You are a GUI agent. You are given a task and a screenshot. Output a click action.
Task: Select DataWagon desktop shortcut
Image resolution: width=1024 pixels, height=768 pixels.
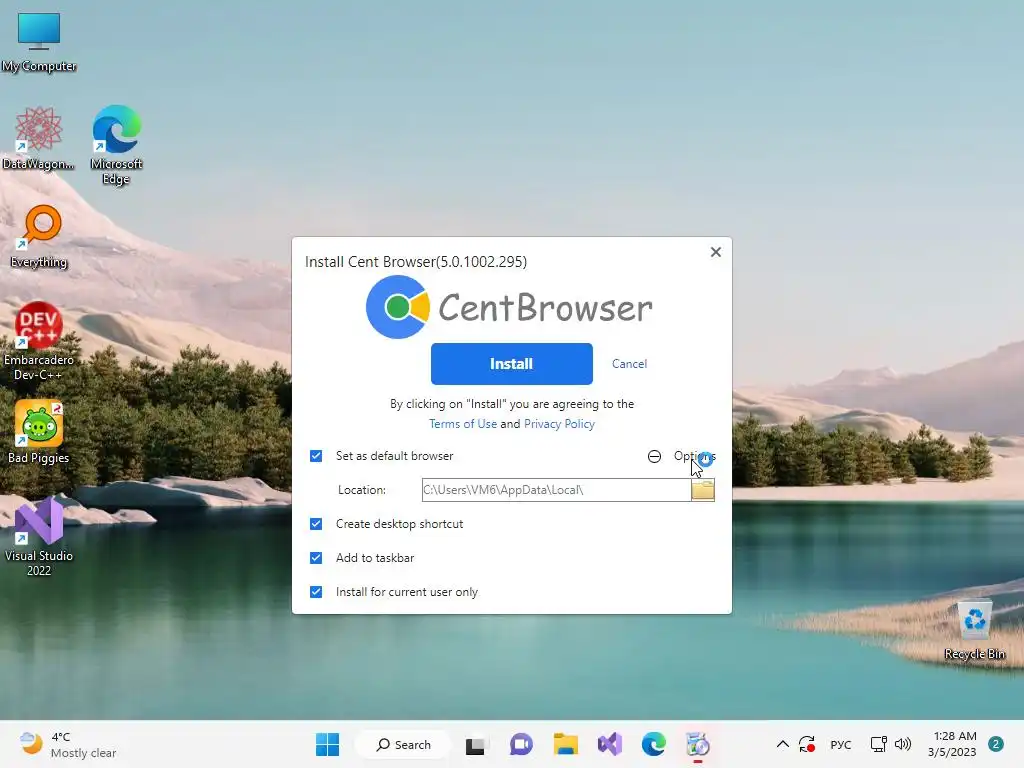coord(39,138)
